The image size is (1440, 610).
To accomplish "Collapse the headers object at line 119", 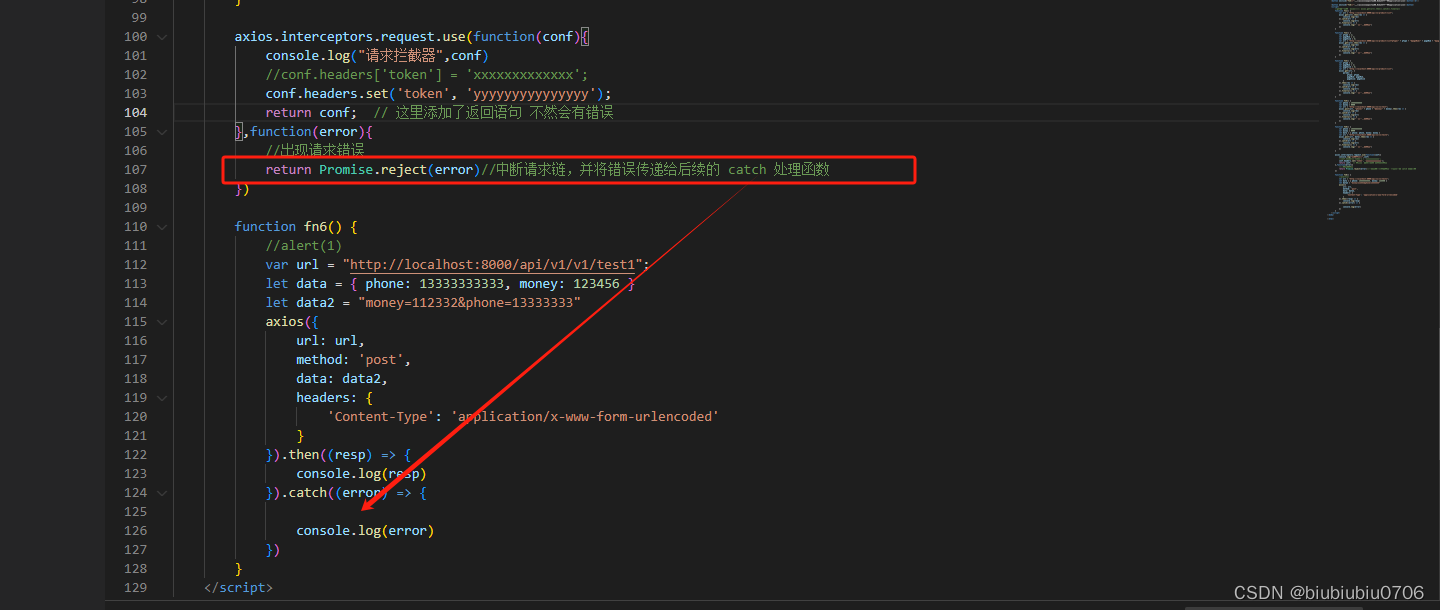I will click(x=161, y=397).
